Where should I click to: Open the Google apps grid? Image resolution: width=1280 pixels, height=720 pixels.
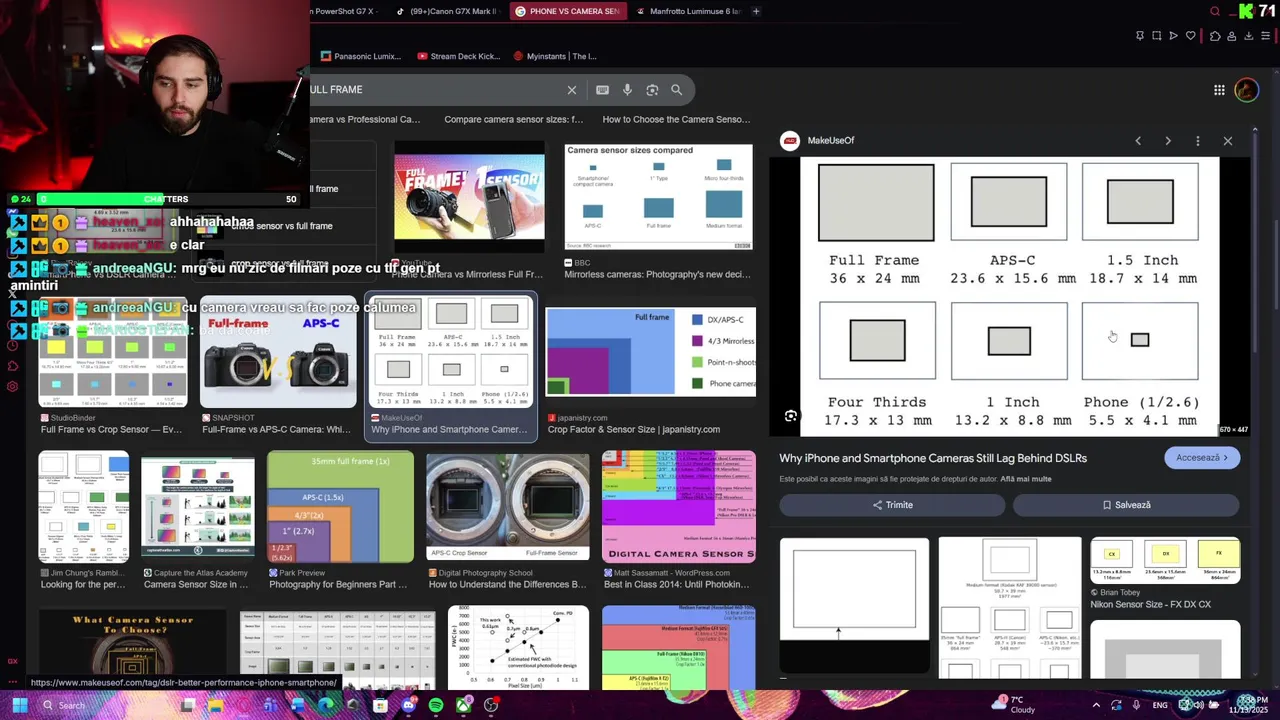[x=1219, y=90]
